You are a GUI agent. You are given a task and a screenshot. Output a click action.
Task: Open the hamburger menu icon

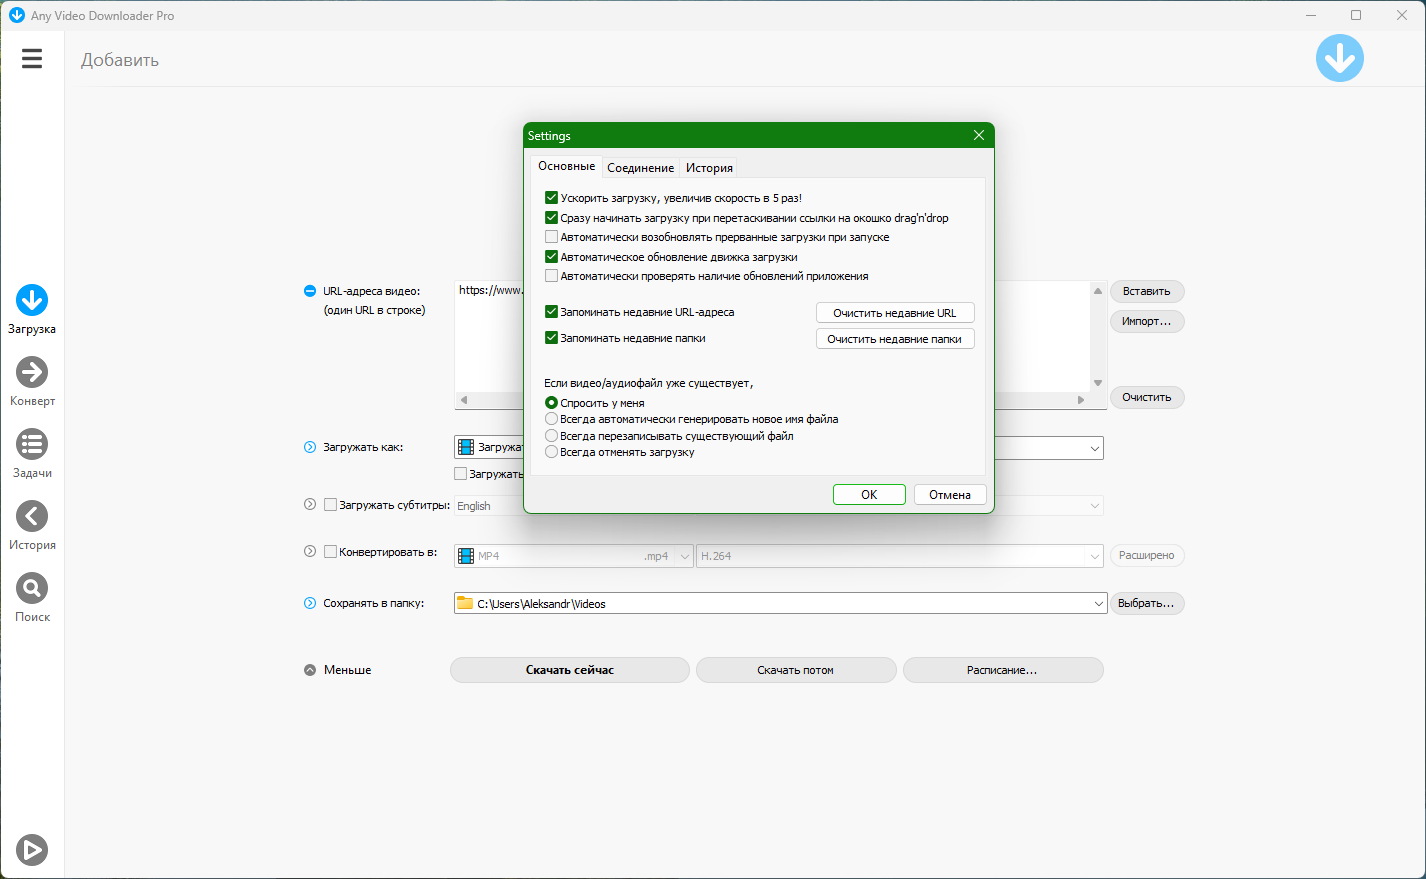coord(32,59)
